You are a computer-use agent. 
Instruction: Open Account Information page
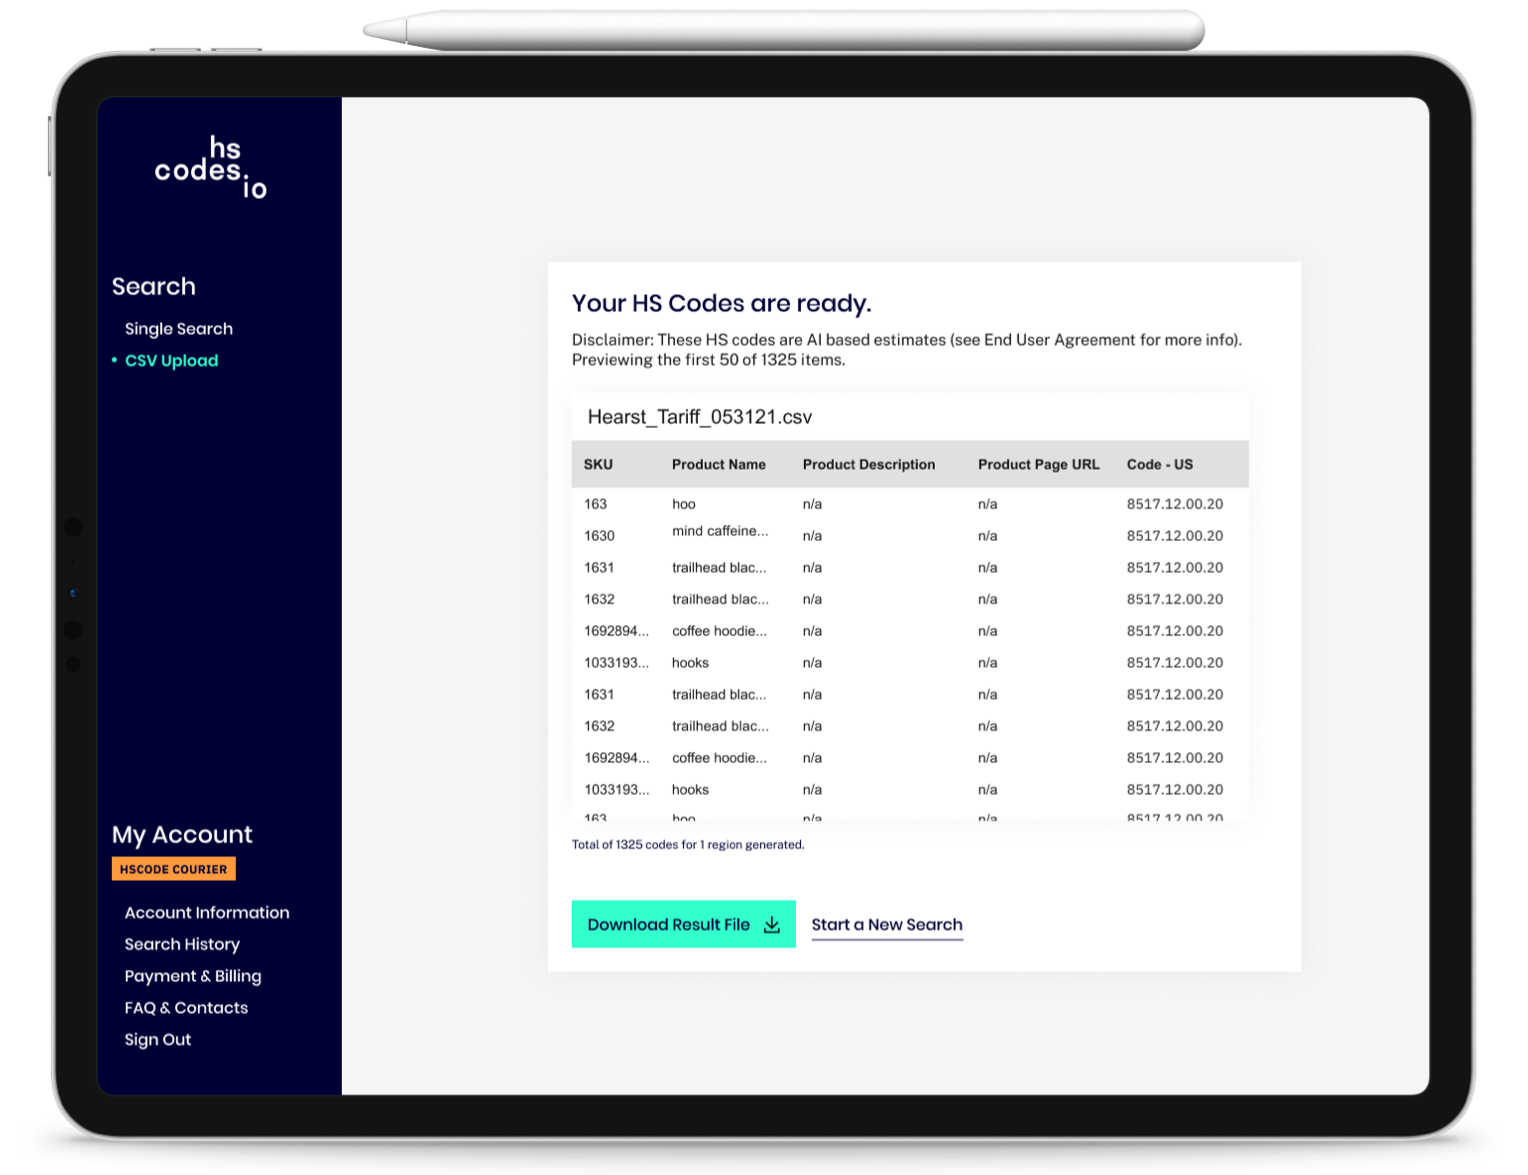point(207,913)
